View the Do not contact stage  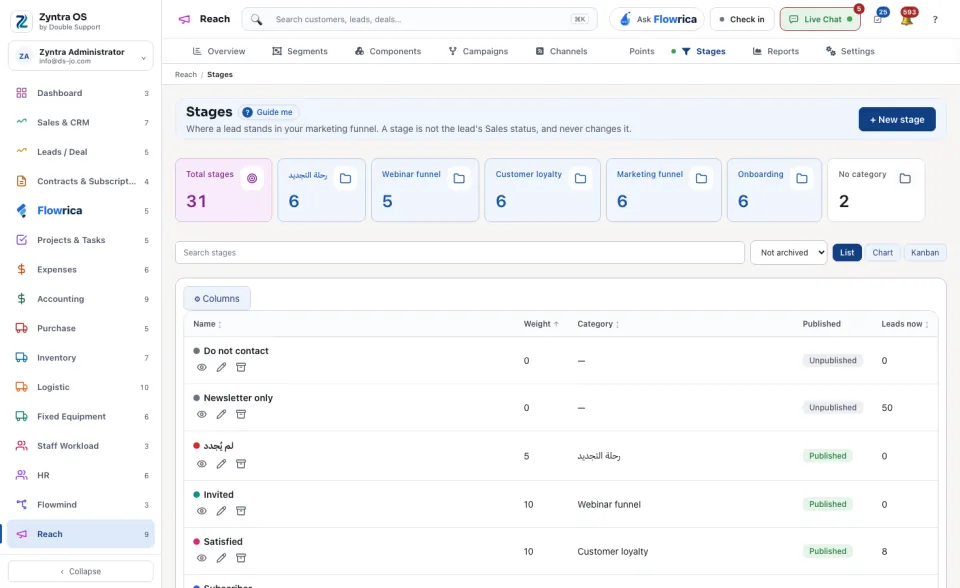tap(201, 367)
